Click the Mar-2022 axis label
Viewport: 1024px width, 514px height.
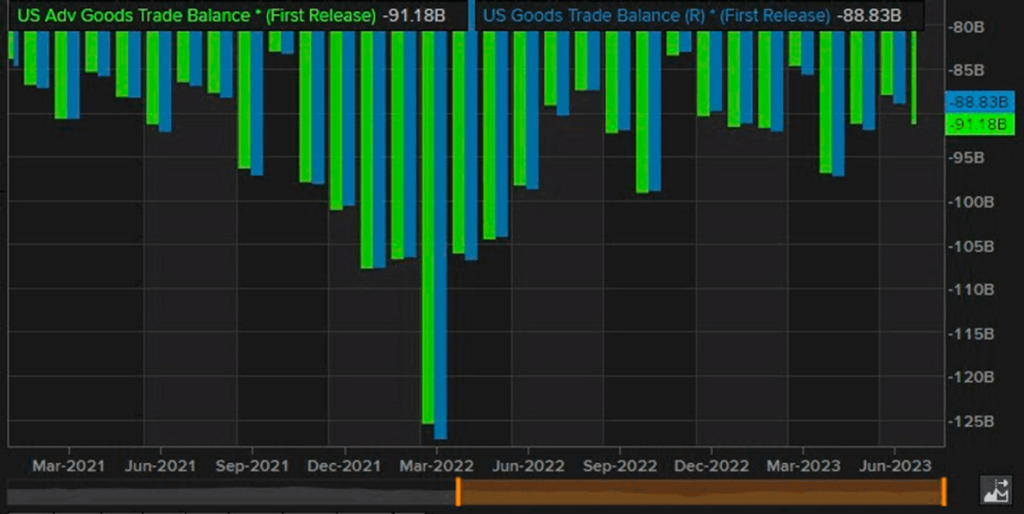(x=436, y=466)
